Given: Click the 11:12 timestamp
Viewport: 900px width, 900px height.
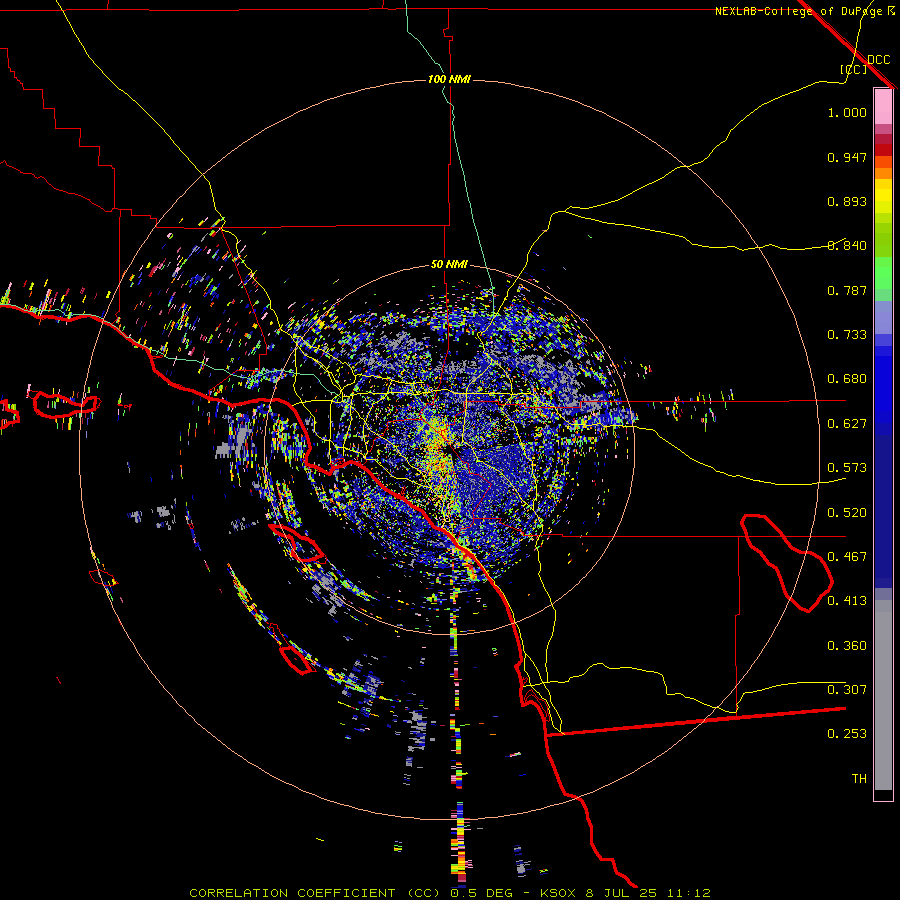Looking at the screenshot, I should [x=689, y=893].
